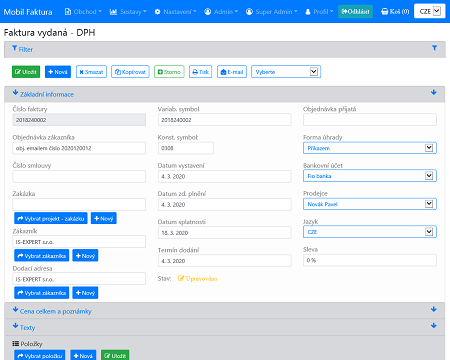Viewport: 450px width, 360px height.
Task: Open the CZE language dropdown in navbar
Action: pyautogui.click(x=429, y=11)
